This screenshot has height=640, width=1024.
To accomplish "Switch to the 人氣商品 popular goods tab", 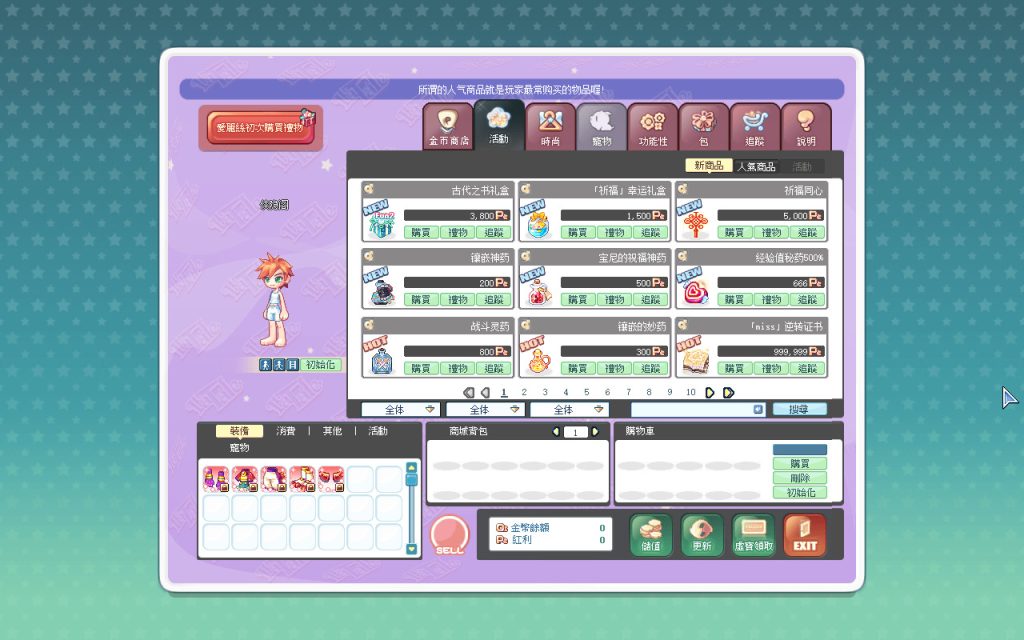I will coord(759,165).
